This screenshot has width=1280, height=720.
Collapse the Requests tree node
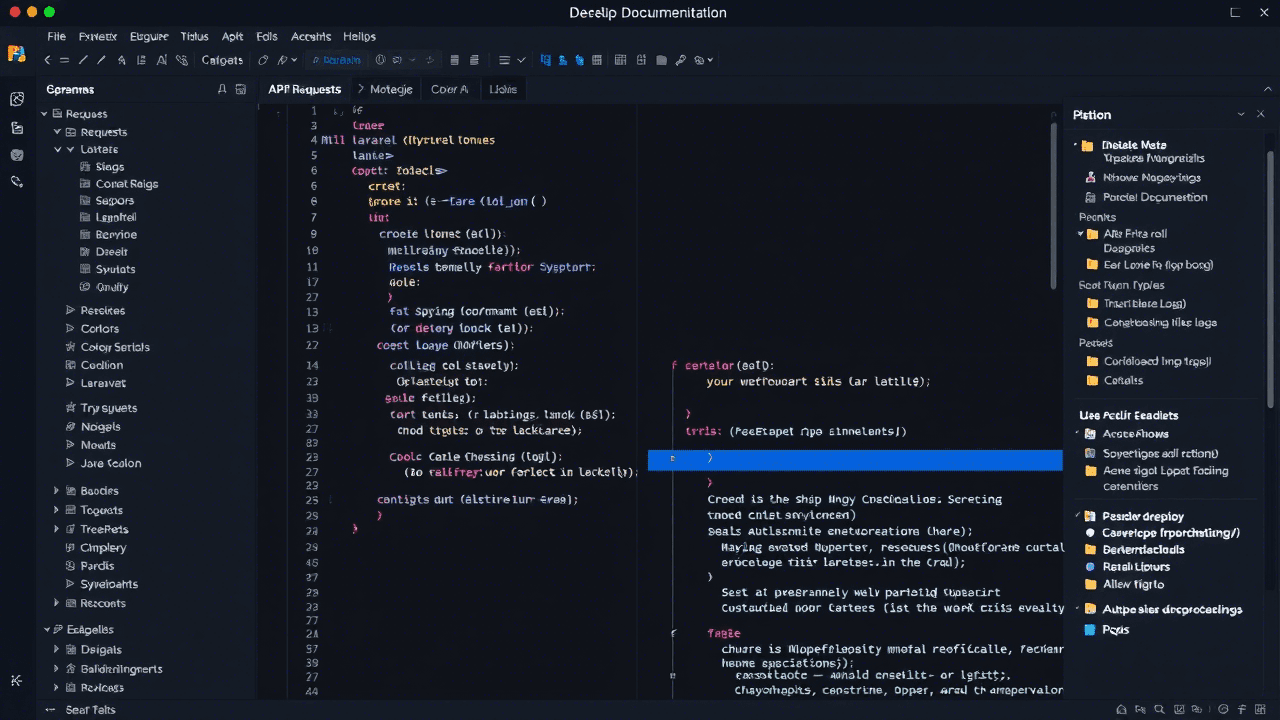click(x=57, y=132)
